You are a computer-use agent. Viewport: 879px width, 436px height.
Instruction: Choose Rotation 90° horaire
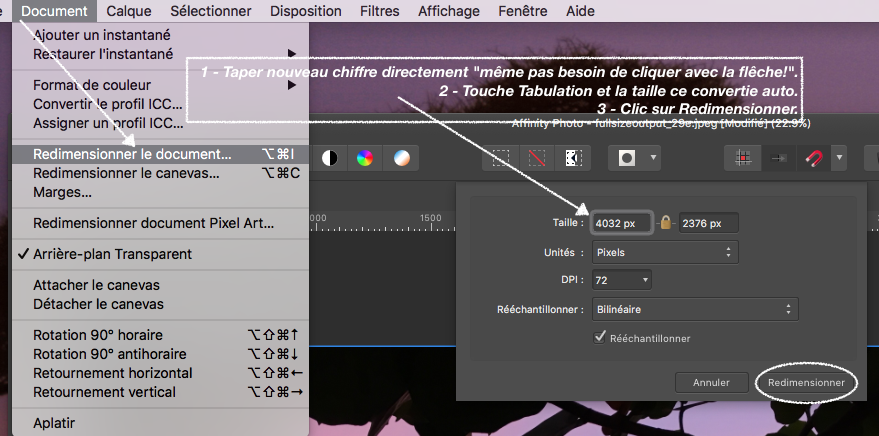(x=160, y=335)
